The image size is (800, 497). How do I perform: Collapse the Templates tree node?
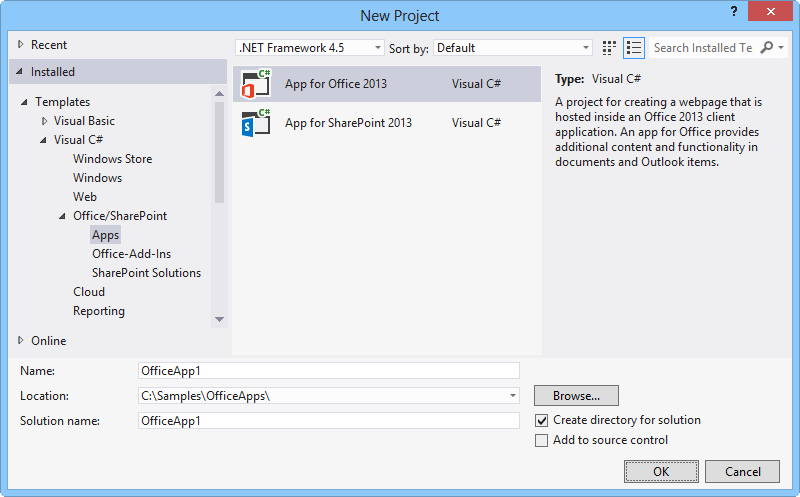click(24, 102)
